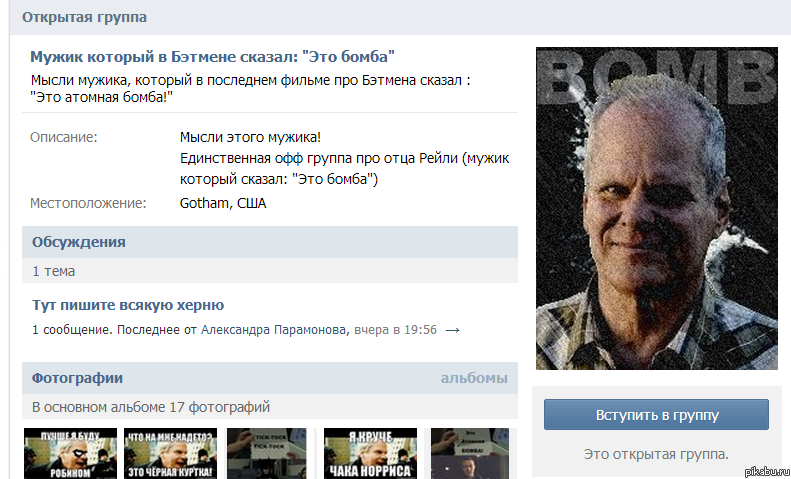Image resolution: width=791 pixels, height=479 pixels.
Task: Click the 'Обсуждения' section header
Action: click(78, 242)
